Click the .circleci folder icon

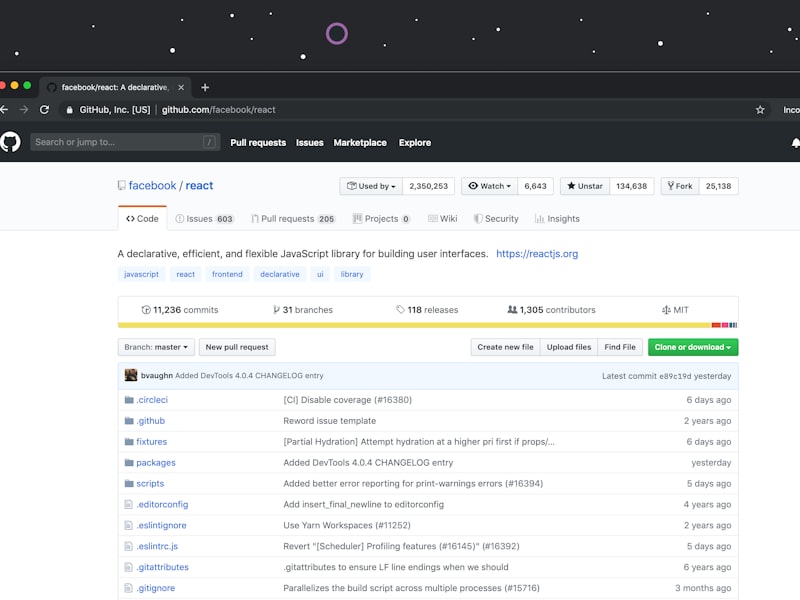click(129, 399)
